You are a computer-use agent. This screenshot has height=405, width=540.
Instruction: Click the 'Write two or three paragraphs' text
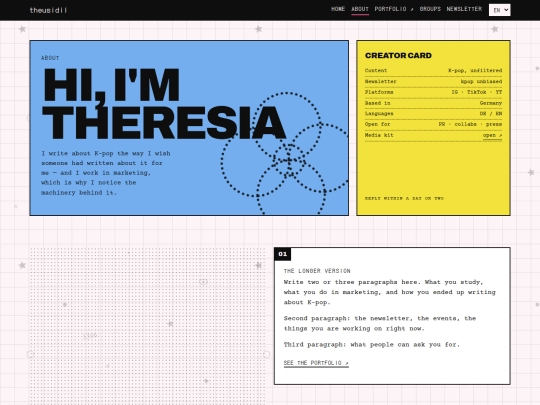click(x=390, y=292)
